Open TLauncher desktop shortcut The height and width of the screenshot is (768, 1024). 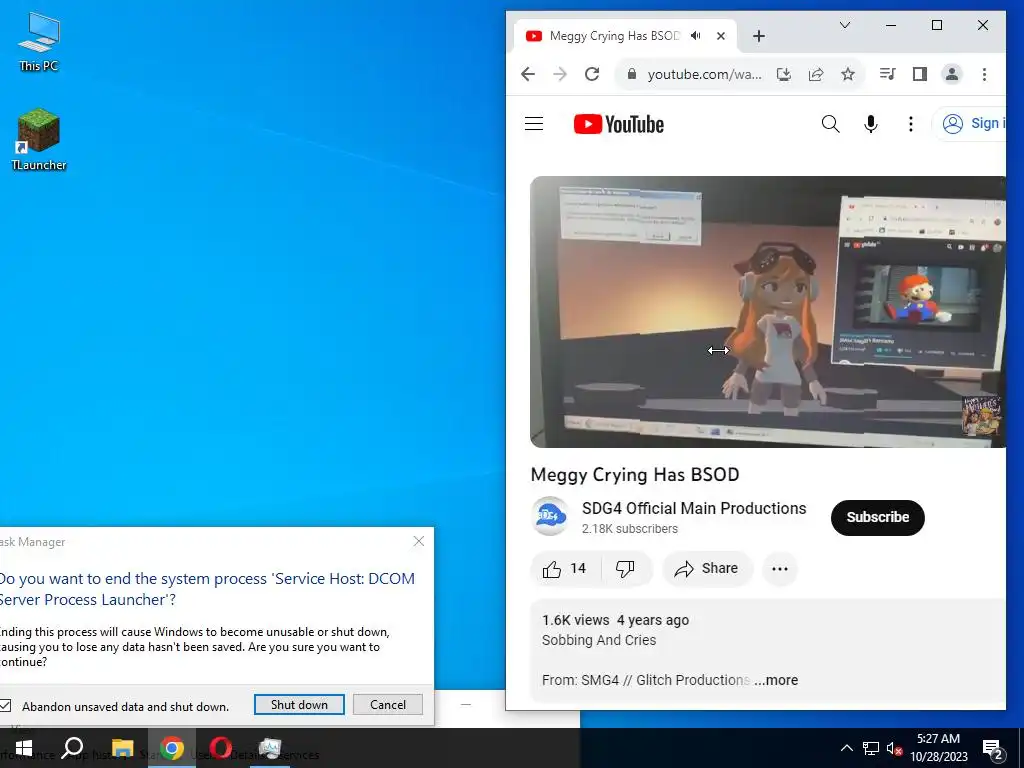click(x=39, y=140)
